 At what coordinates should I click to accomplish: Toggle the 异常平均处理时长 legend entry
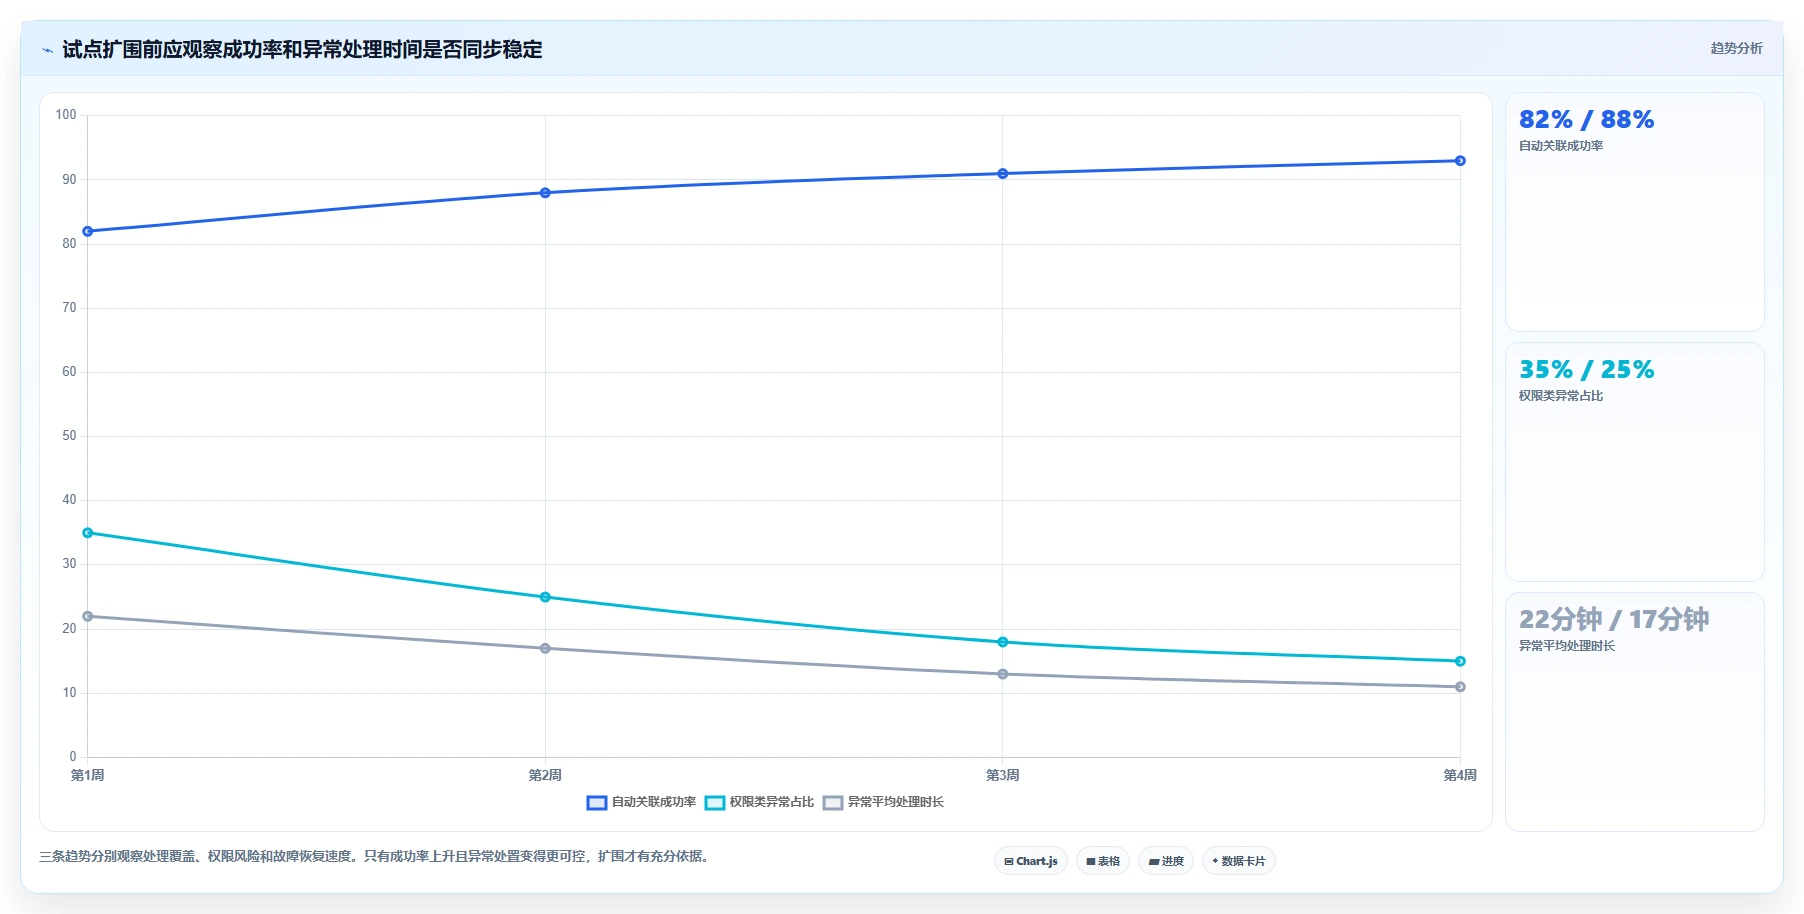tap(883, 802)
